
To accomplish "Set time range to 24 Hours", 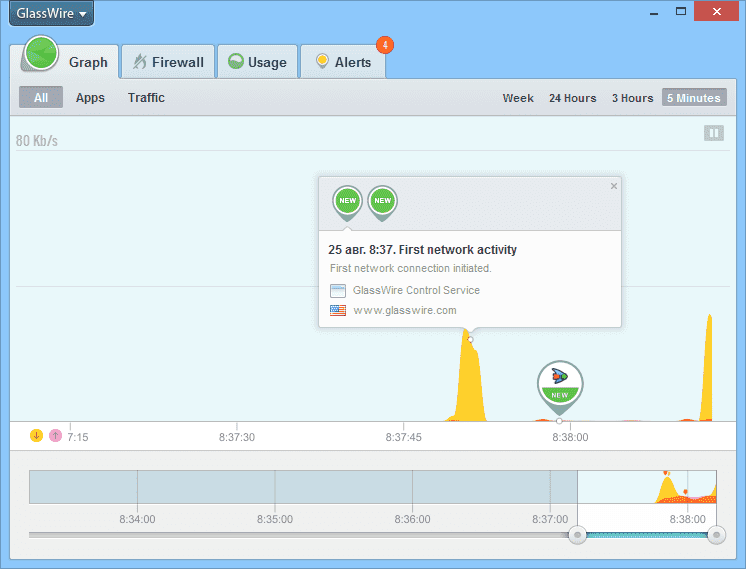I will click(x=572, y=98).
